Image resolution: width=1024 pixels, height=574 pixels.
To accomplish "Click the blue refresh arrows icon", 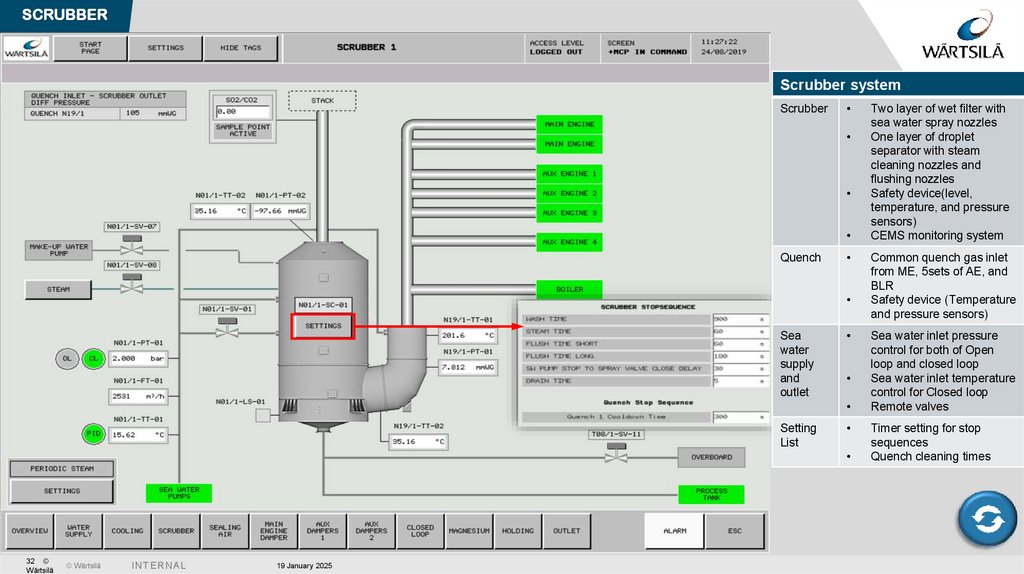I will coord(987,518).
